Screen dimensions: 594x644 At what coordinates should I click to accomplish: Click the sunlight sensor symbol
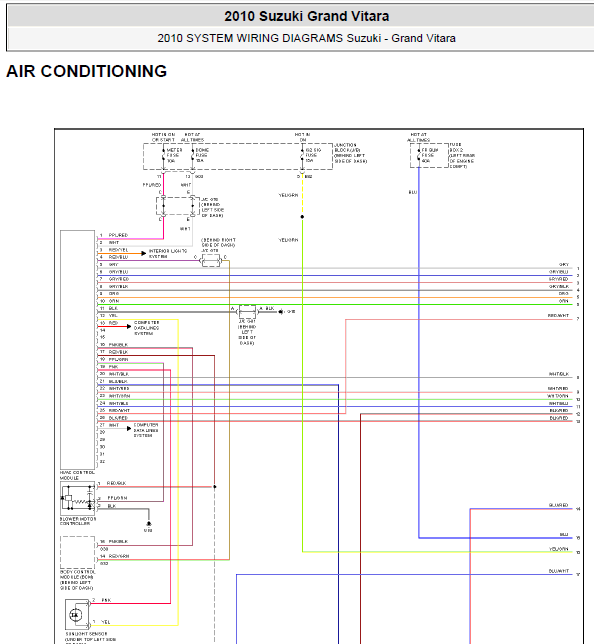[x=77, y=615]
